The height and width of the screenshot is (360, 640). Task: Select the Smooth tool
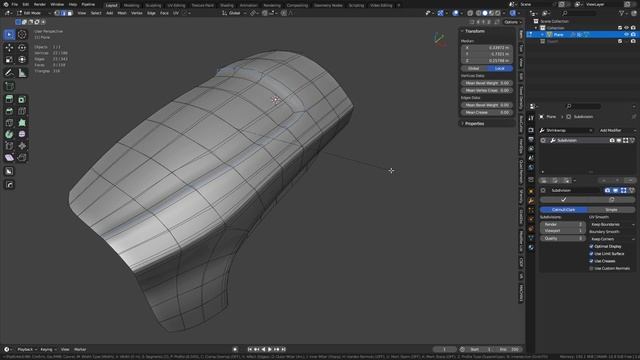click(x=22, y=134)
